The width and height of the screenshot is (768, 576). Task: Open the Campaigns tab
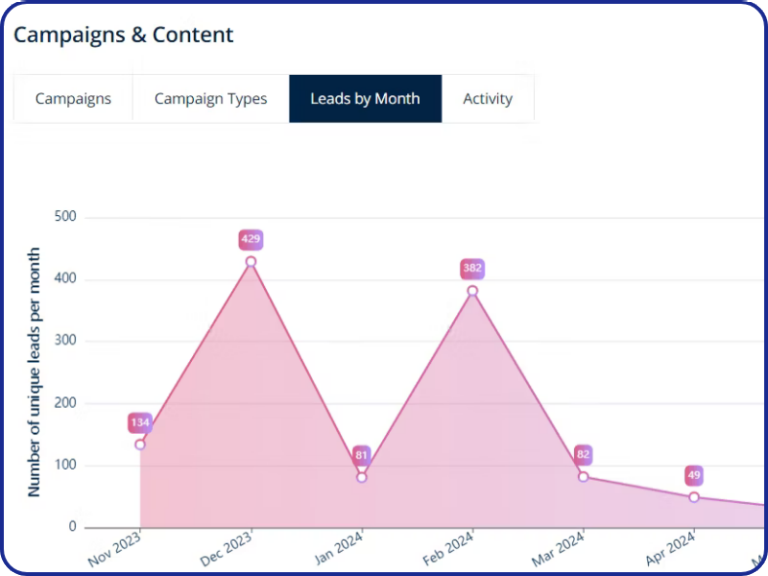[x=73, y=99]
